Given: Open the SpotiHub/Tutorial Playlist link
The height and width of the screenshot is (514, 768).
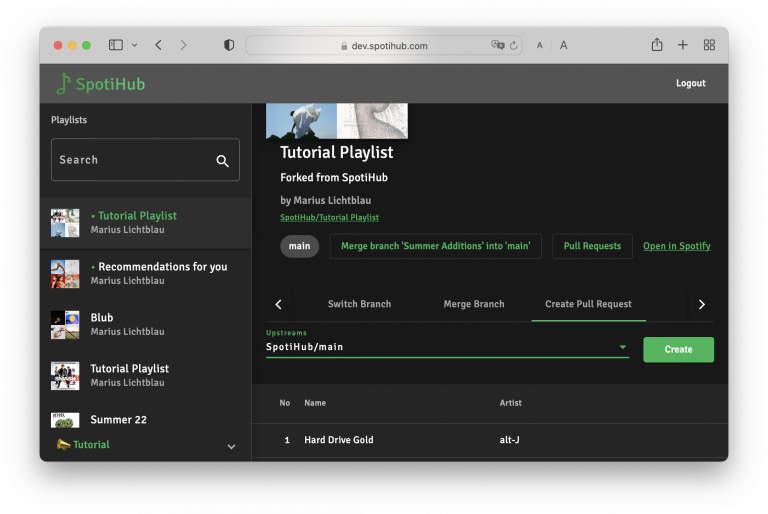Looking at the screenshot, I should [x=329, y=217].
